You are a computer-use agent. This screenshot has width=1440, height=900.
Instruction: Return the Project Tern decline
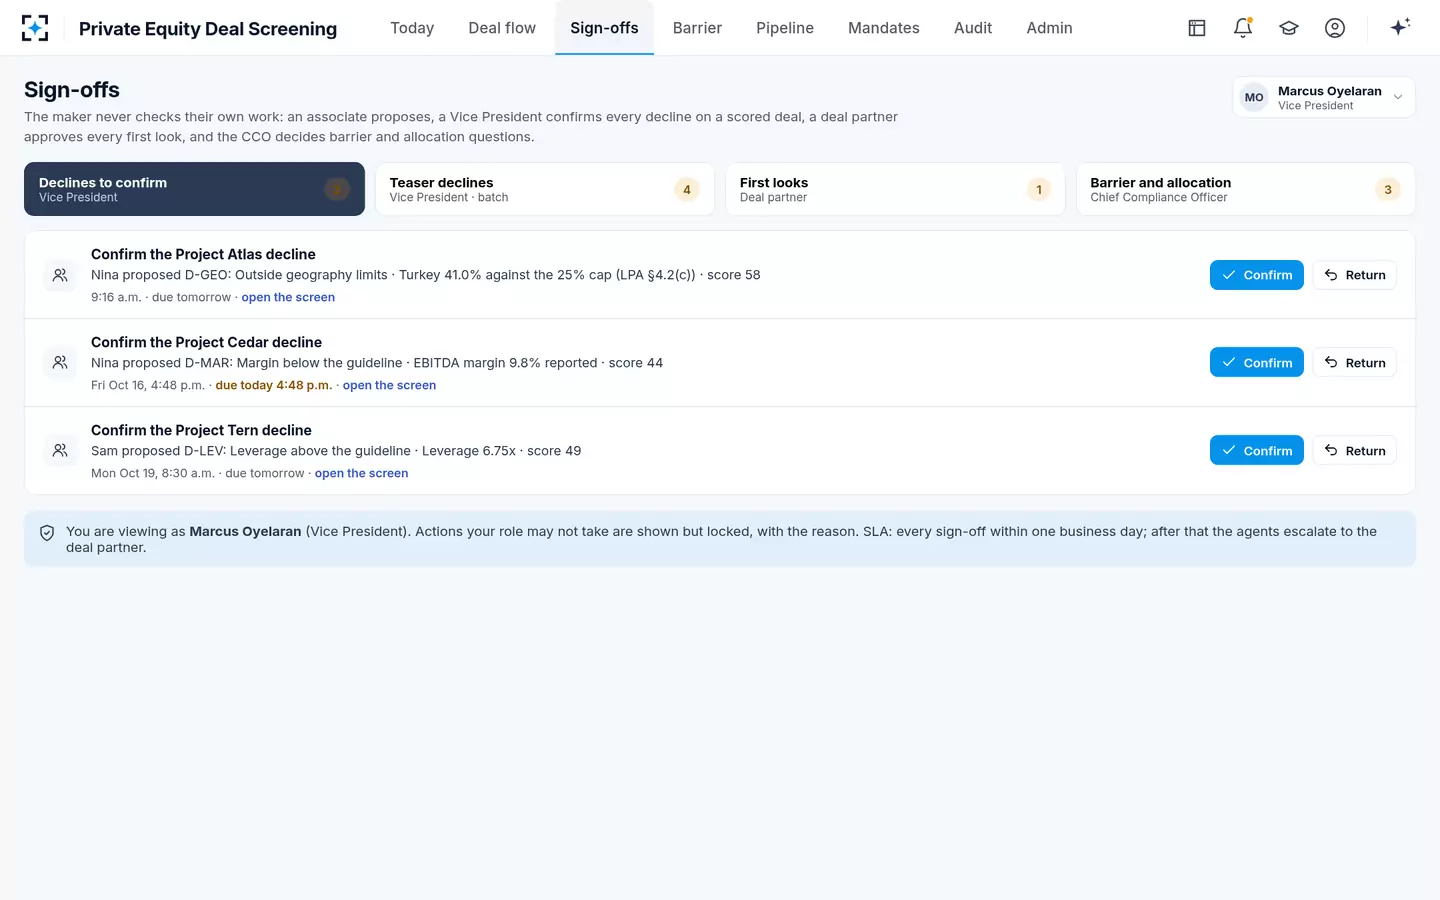pos(1355,451)
